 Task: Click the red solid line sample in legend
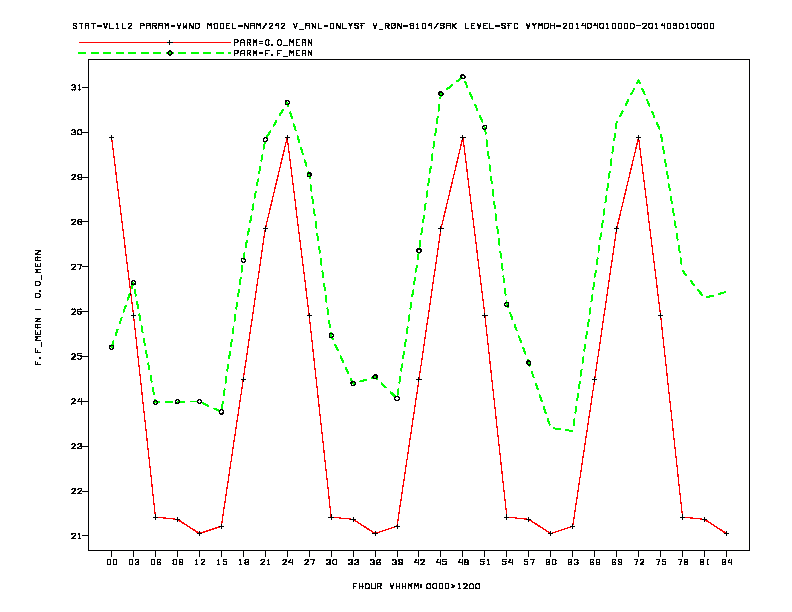(x=155, y=43)
